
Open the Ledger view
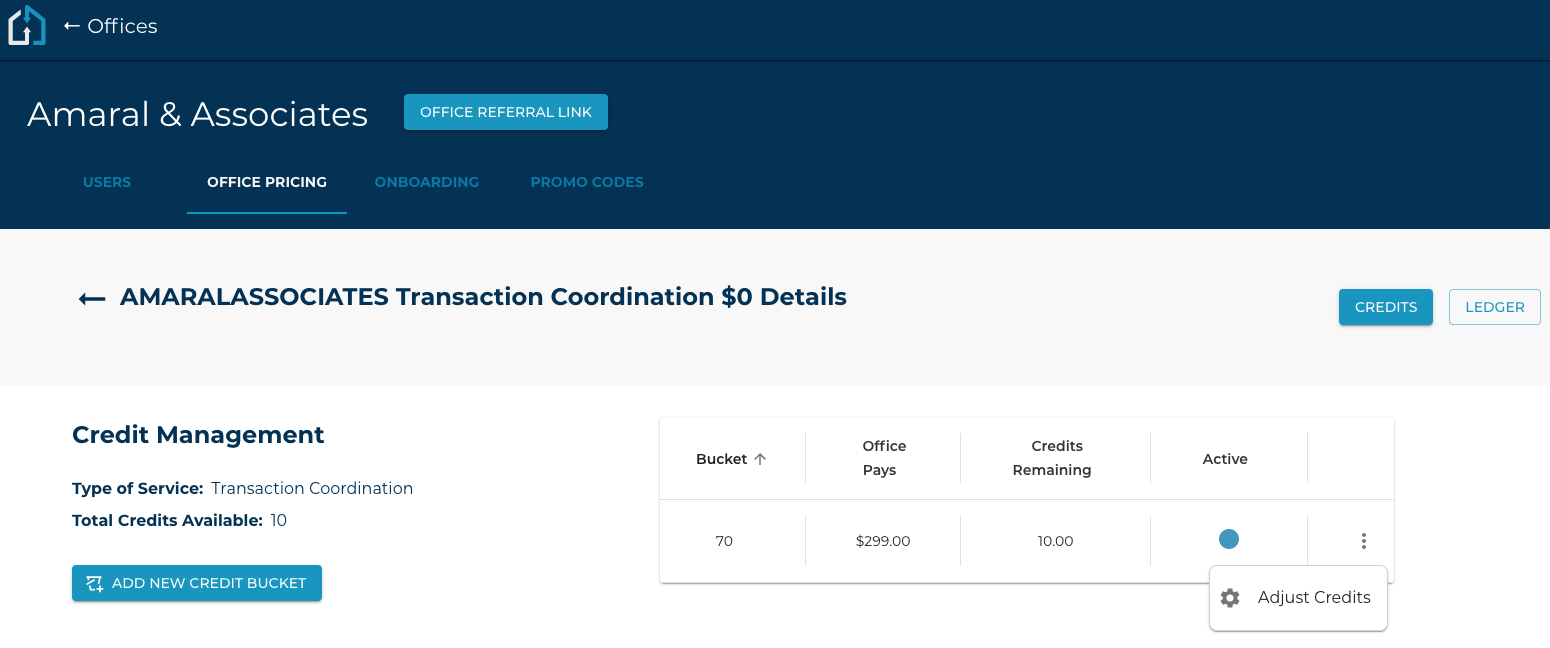point(1494,307)
